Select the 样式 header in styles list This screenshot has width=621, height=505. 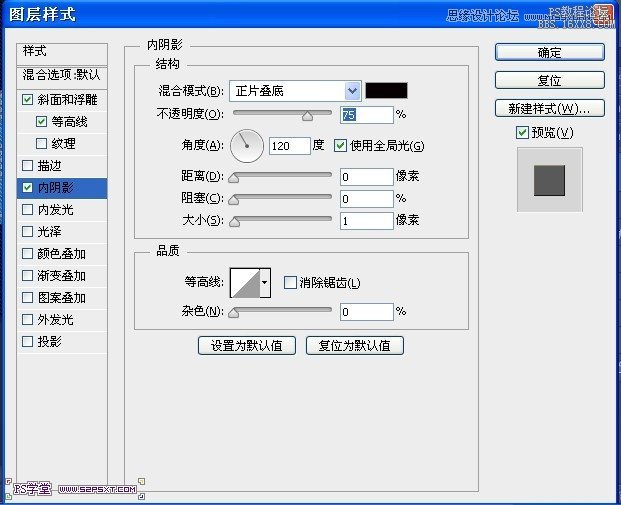tap(62, 54)
